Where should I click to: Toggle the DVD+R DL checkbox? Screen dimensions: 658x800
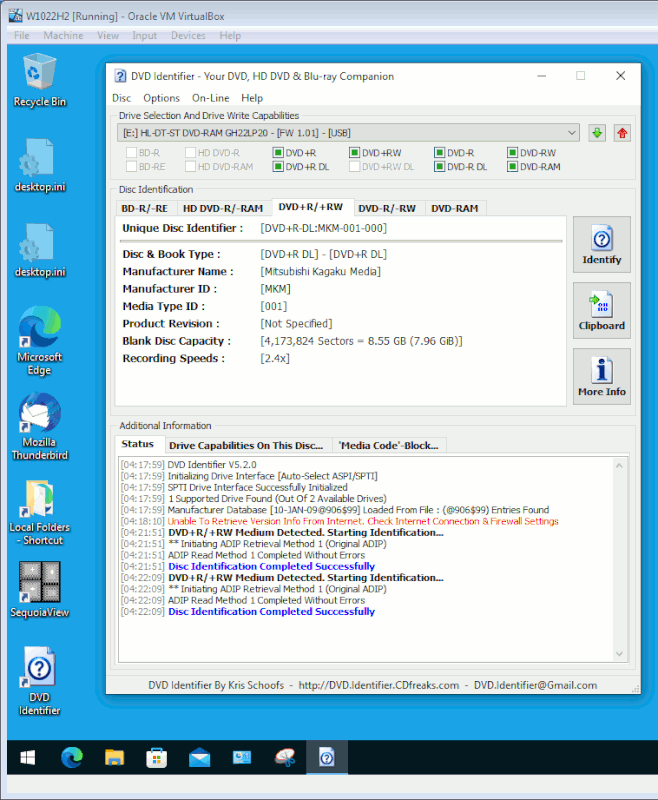pyautogui.click(x=278, y=166)
